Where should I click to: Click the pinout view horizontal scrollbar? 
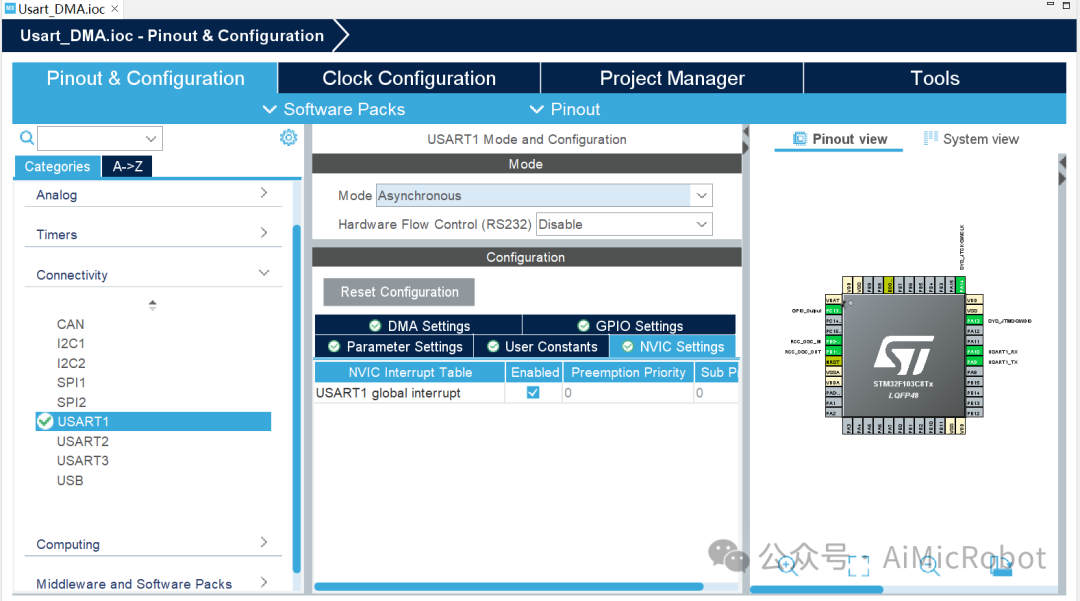coord(816,589)
